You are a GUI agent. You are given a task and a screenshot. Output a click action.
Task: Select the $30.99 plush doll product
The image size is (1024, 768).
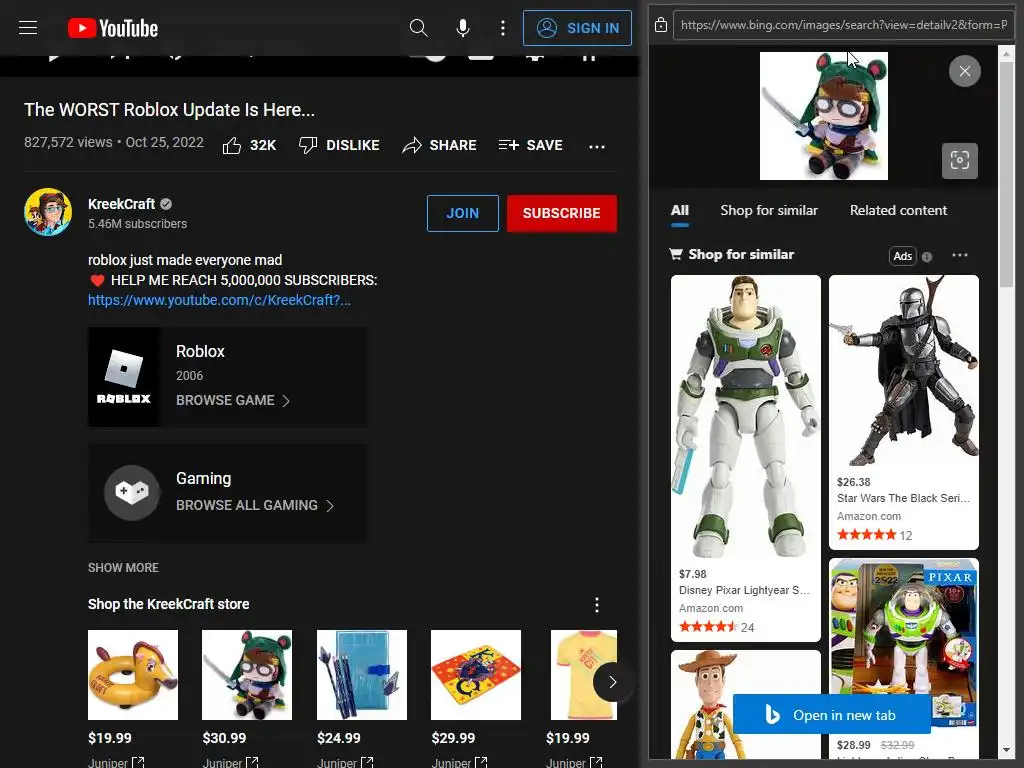[247, 675]
